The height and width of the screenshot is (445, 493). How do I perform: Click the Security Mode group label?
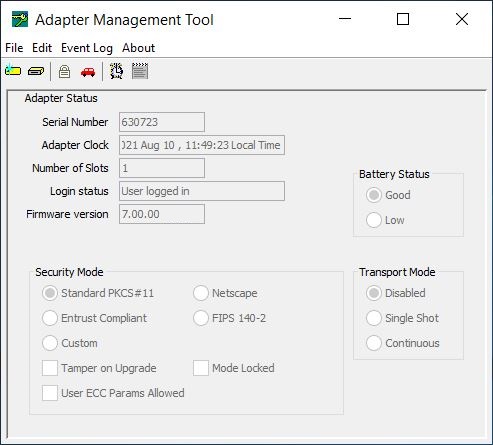pos(69,272)
